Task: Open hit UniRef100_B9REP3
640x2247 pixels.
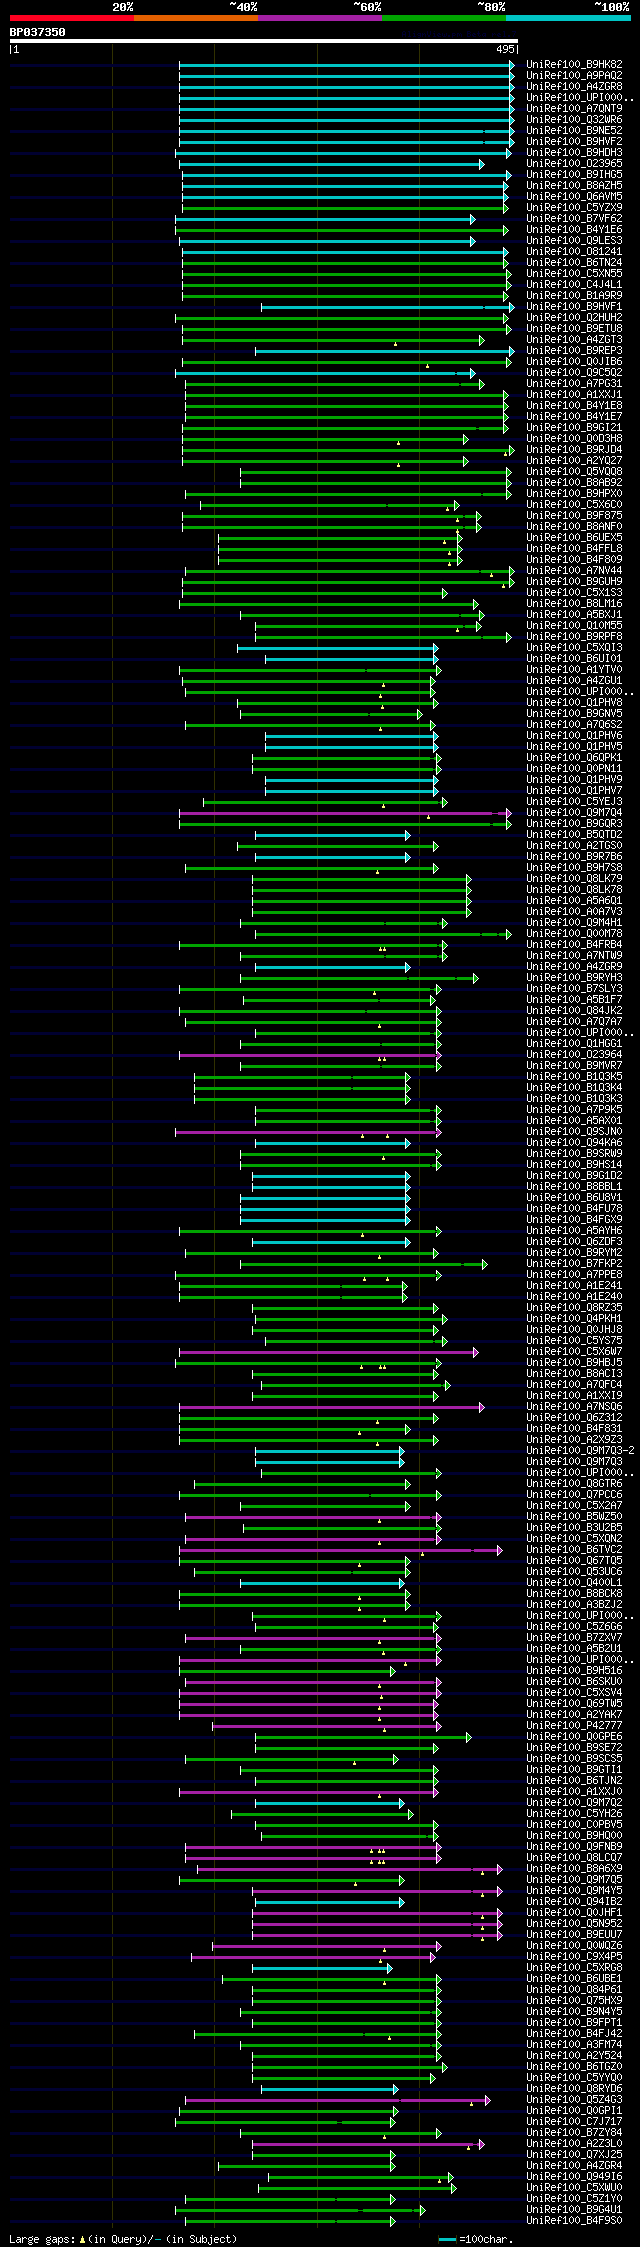Action: [574, 350]
